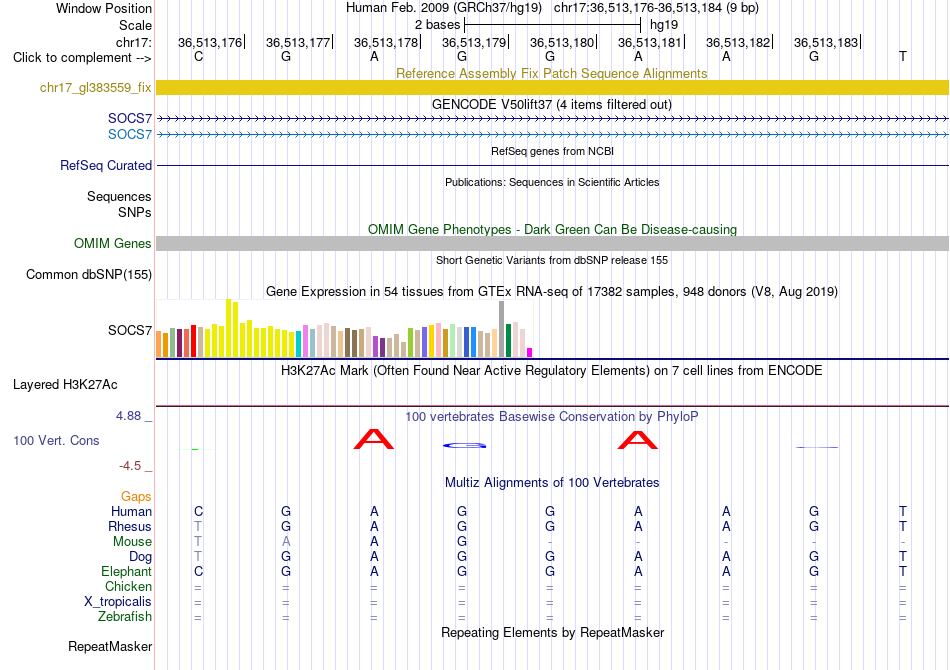Click the gray OMIM Genes bar
Viewport: 950px width, 670px height.
pyautogui.click(x=552, y=244)
